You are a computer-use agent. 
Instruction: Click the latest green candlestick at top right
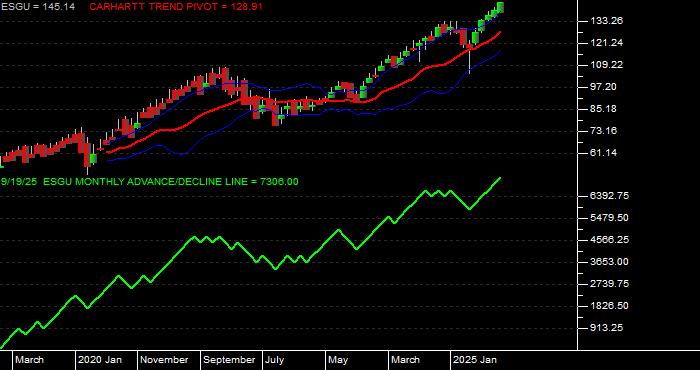[500, 8]
